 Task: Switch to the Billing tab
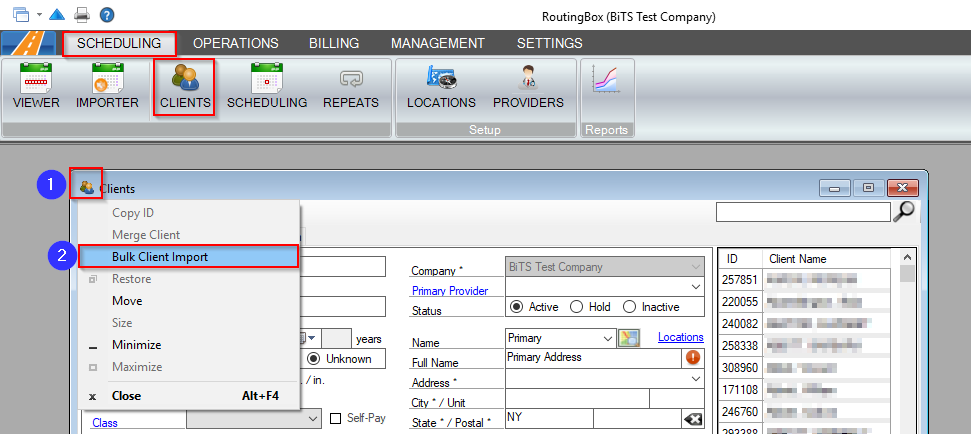pos(333,43)
